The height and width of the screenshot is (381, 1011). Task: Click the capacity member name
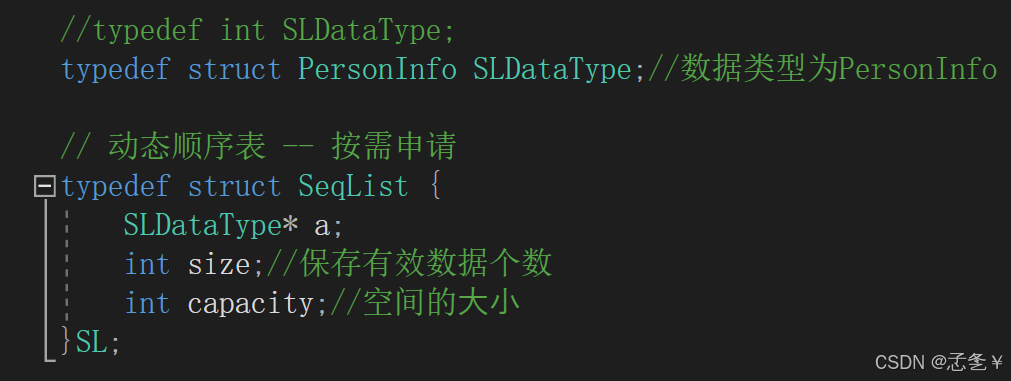(251, 304)
